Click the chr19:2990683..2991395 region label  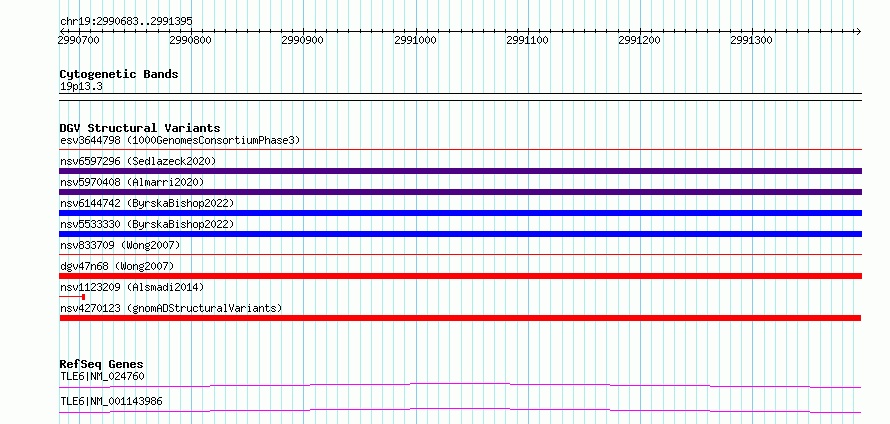126,21
